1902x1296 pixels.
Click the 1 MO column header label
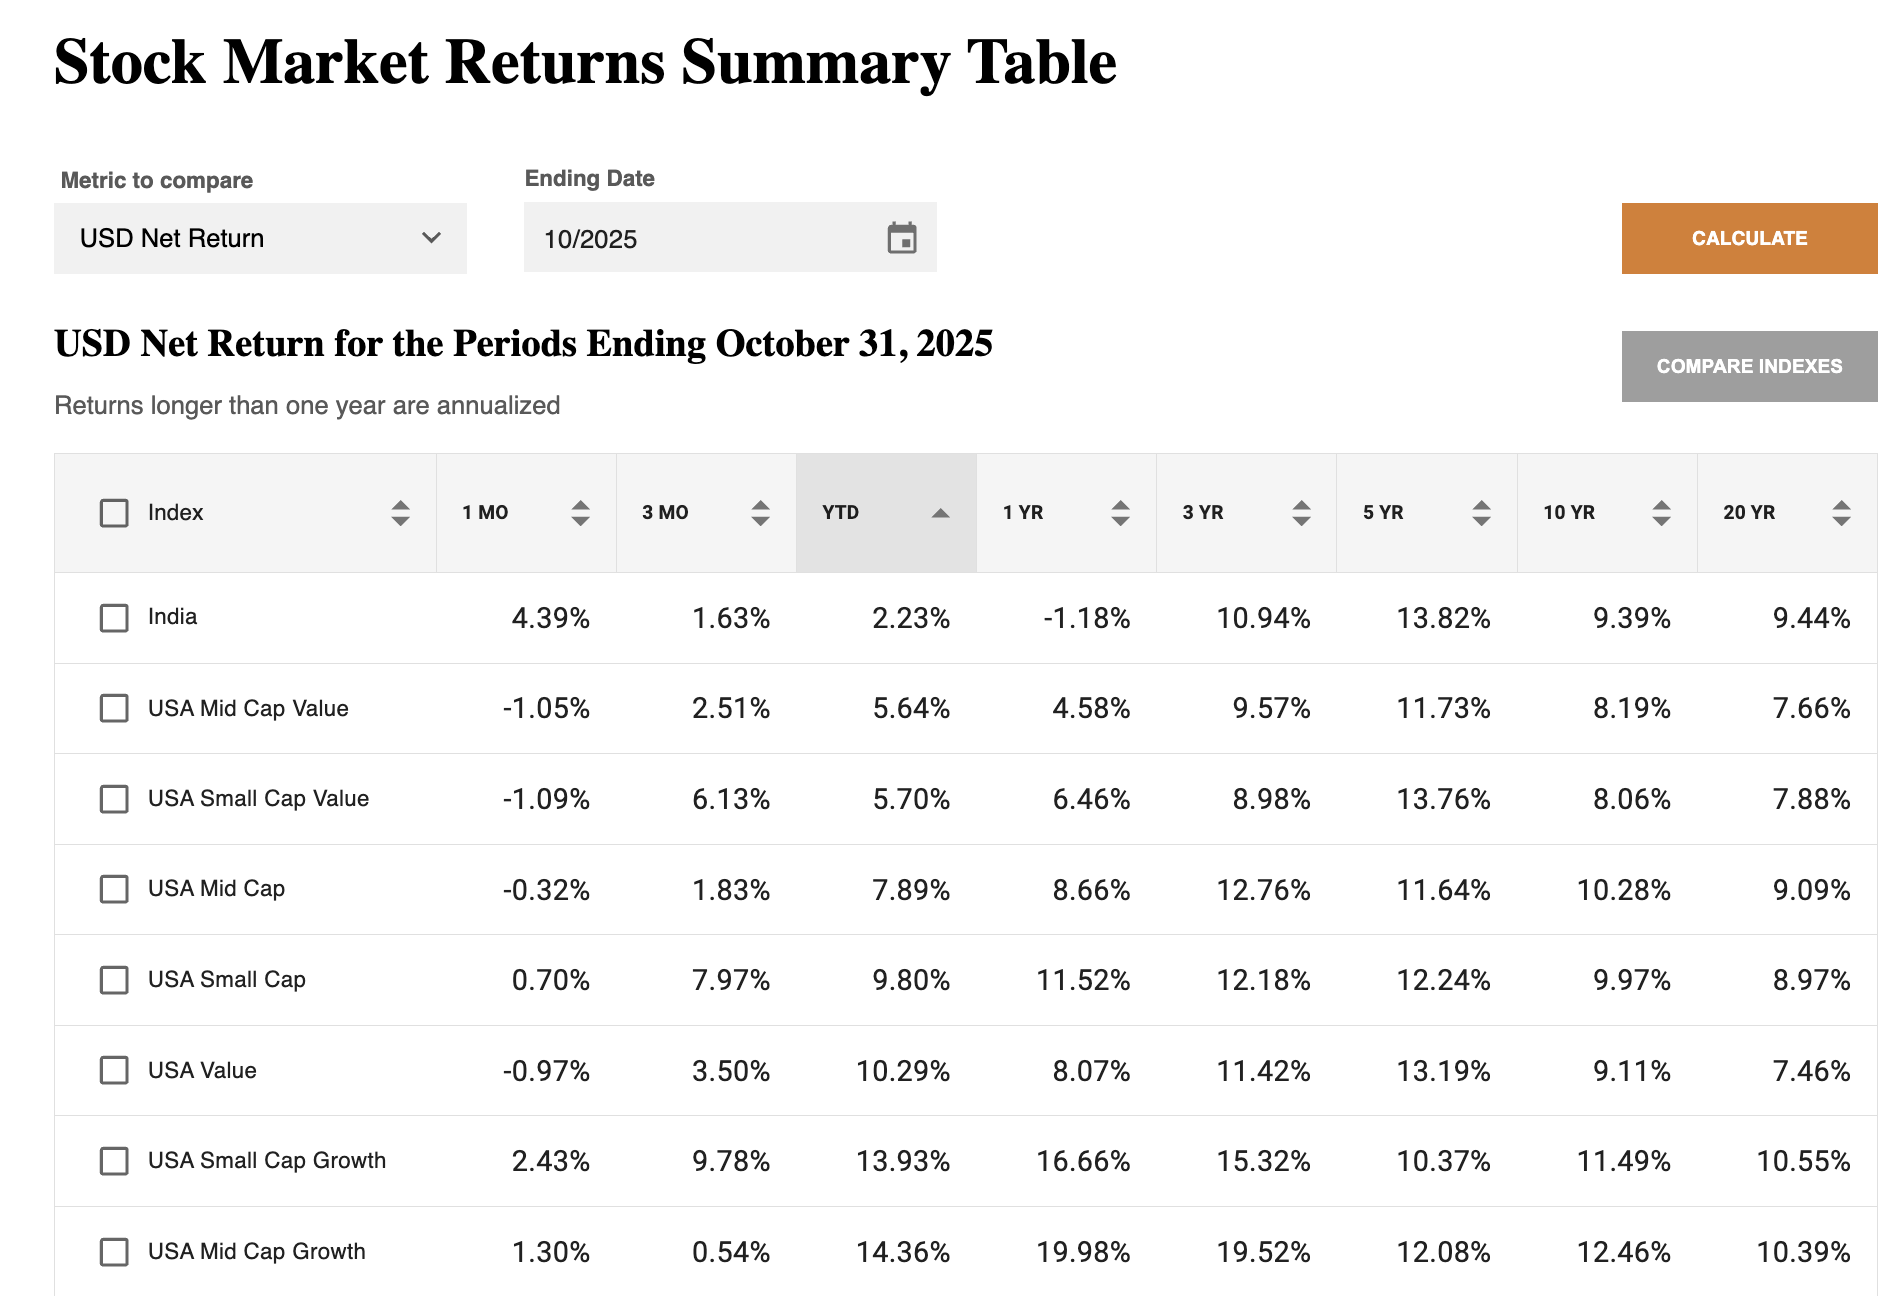point(485,513)
